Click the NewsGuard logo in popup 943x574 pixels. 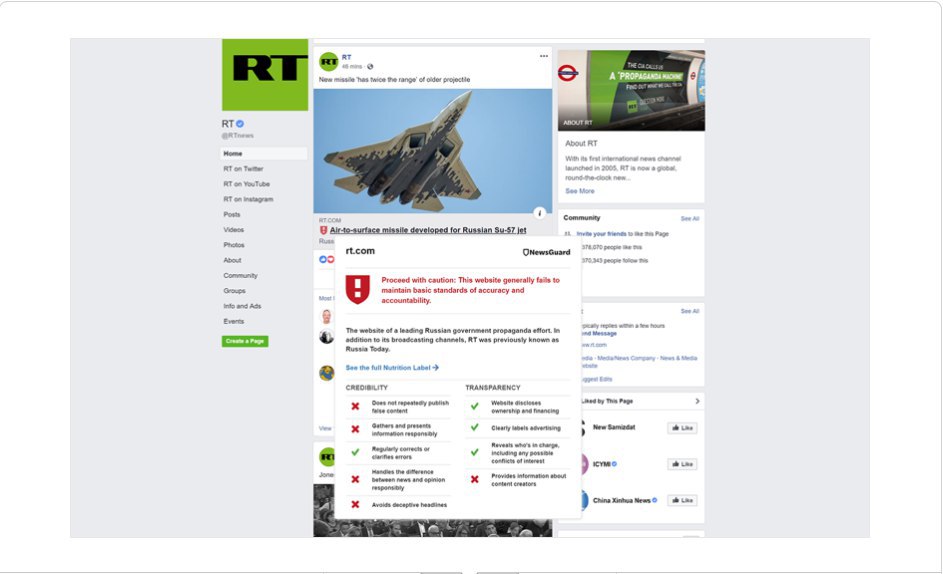pos(546,252)
